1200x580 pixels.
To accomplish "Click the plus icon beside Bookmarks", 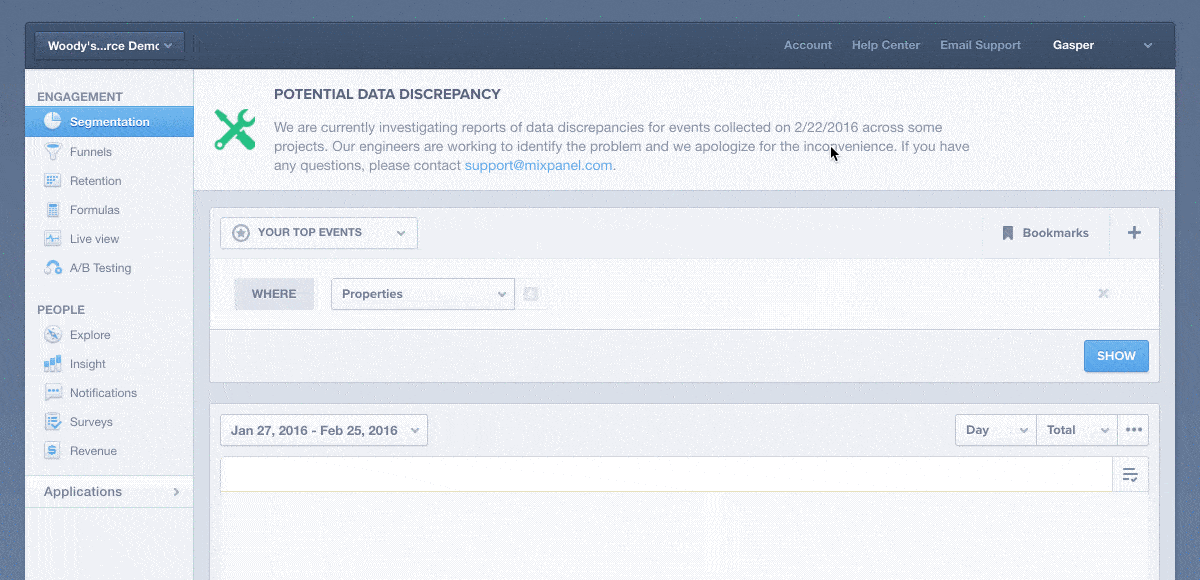I will tap(1134, 233).
